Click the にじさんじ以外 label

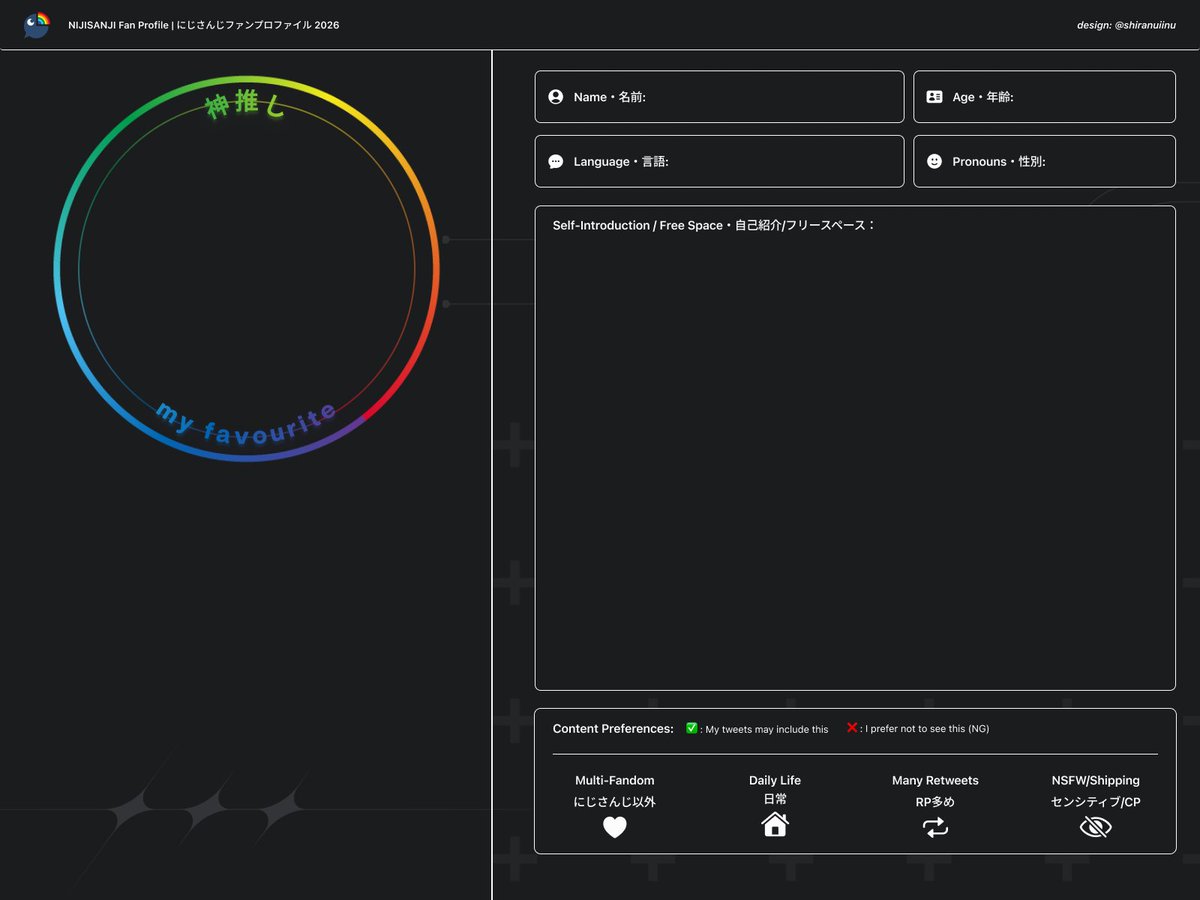[615, 802]
